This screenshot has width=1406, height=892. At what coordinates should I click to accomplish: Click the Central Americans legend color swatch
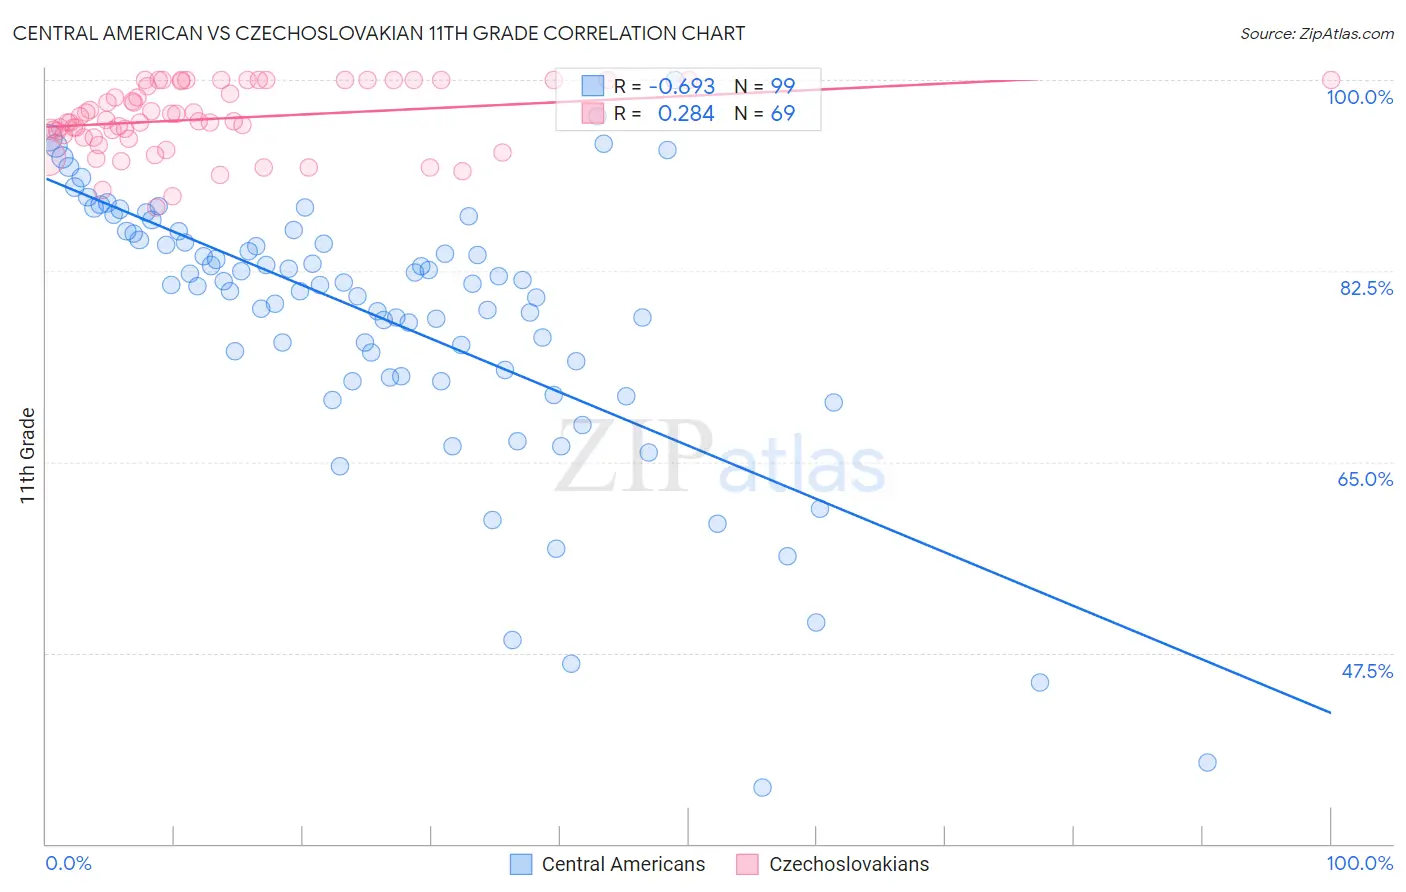pyautogui.click(x=520, y=864)
